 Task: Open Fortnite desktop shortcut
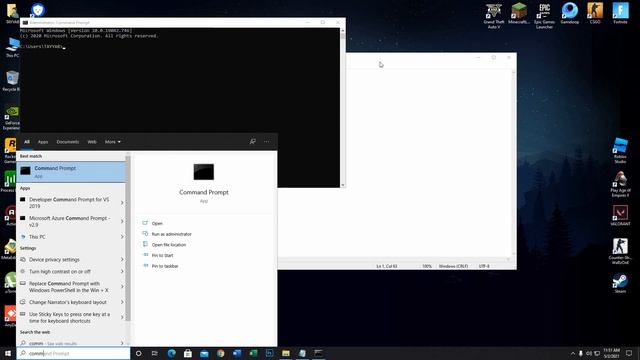tap(620, 13)
